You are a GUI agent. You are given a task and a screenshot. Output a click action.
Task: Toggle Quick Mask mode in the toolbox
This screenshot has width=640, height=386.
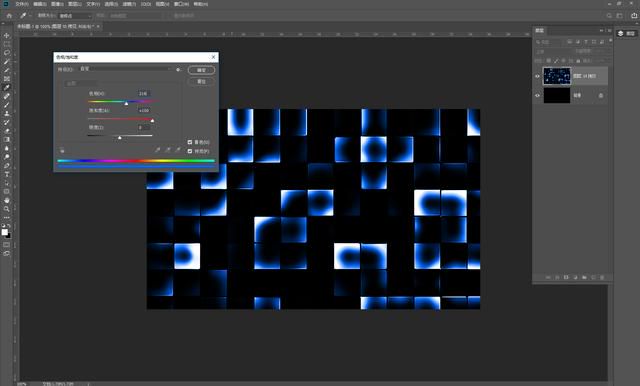pos(7,245)
